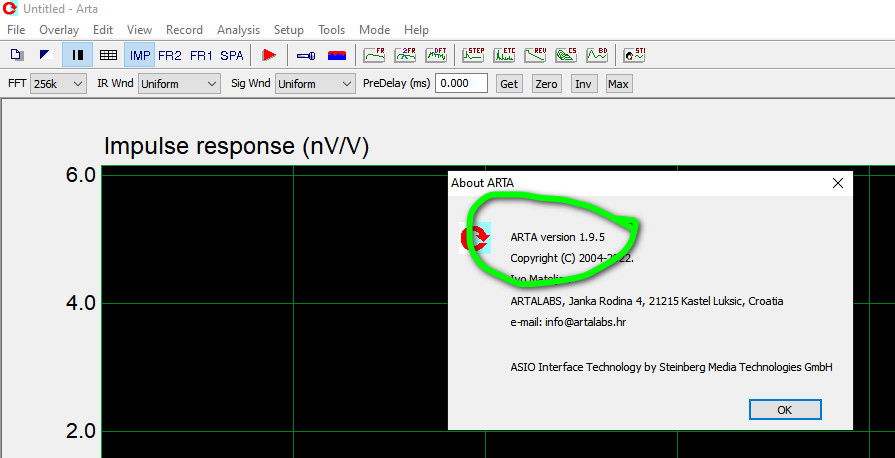Screen dimensions: 895x458
Task: Expand the Sig Wnd window dropdown
Action: 315,83
